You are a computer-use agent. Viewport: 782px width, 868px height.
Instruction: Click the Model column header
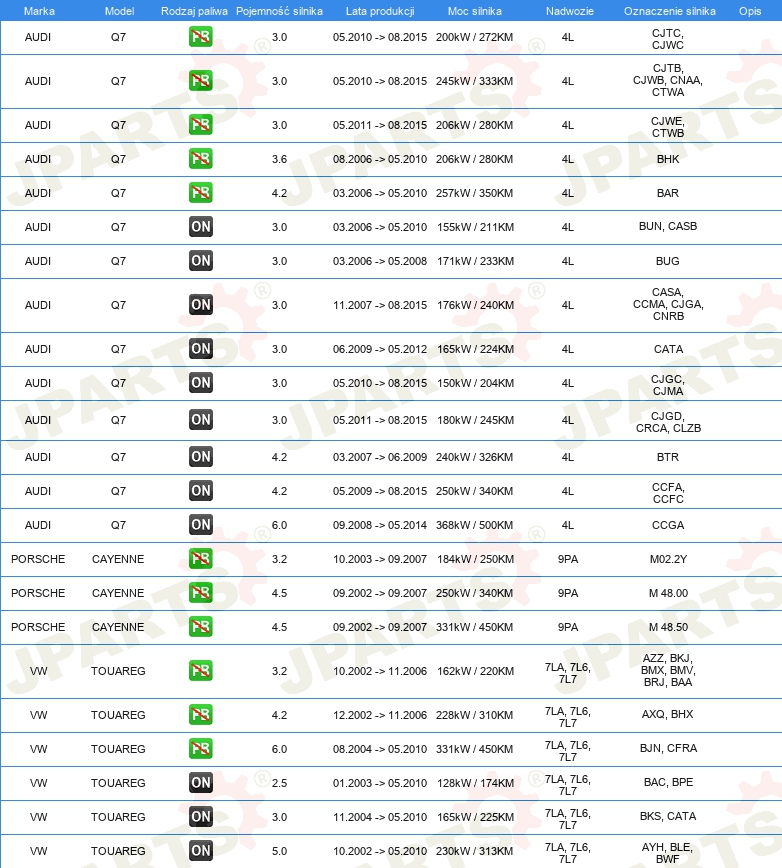tap(120, 11)
